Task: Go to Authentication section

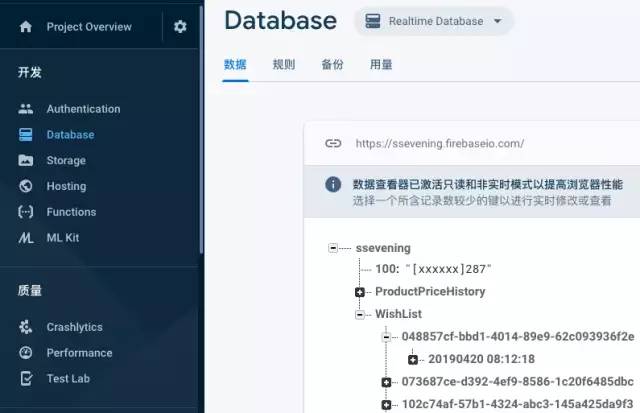Action: [x=83, y=109]
